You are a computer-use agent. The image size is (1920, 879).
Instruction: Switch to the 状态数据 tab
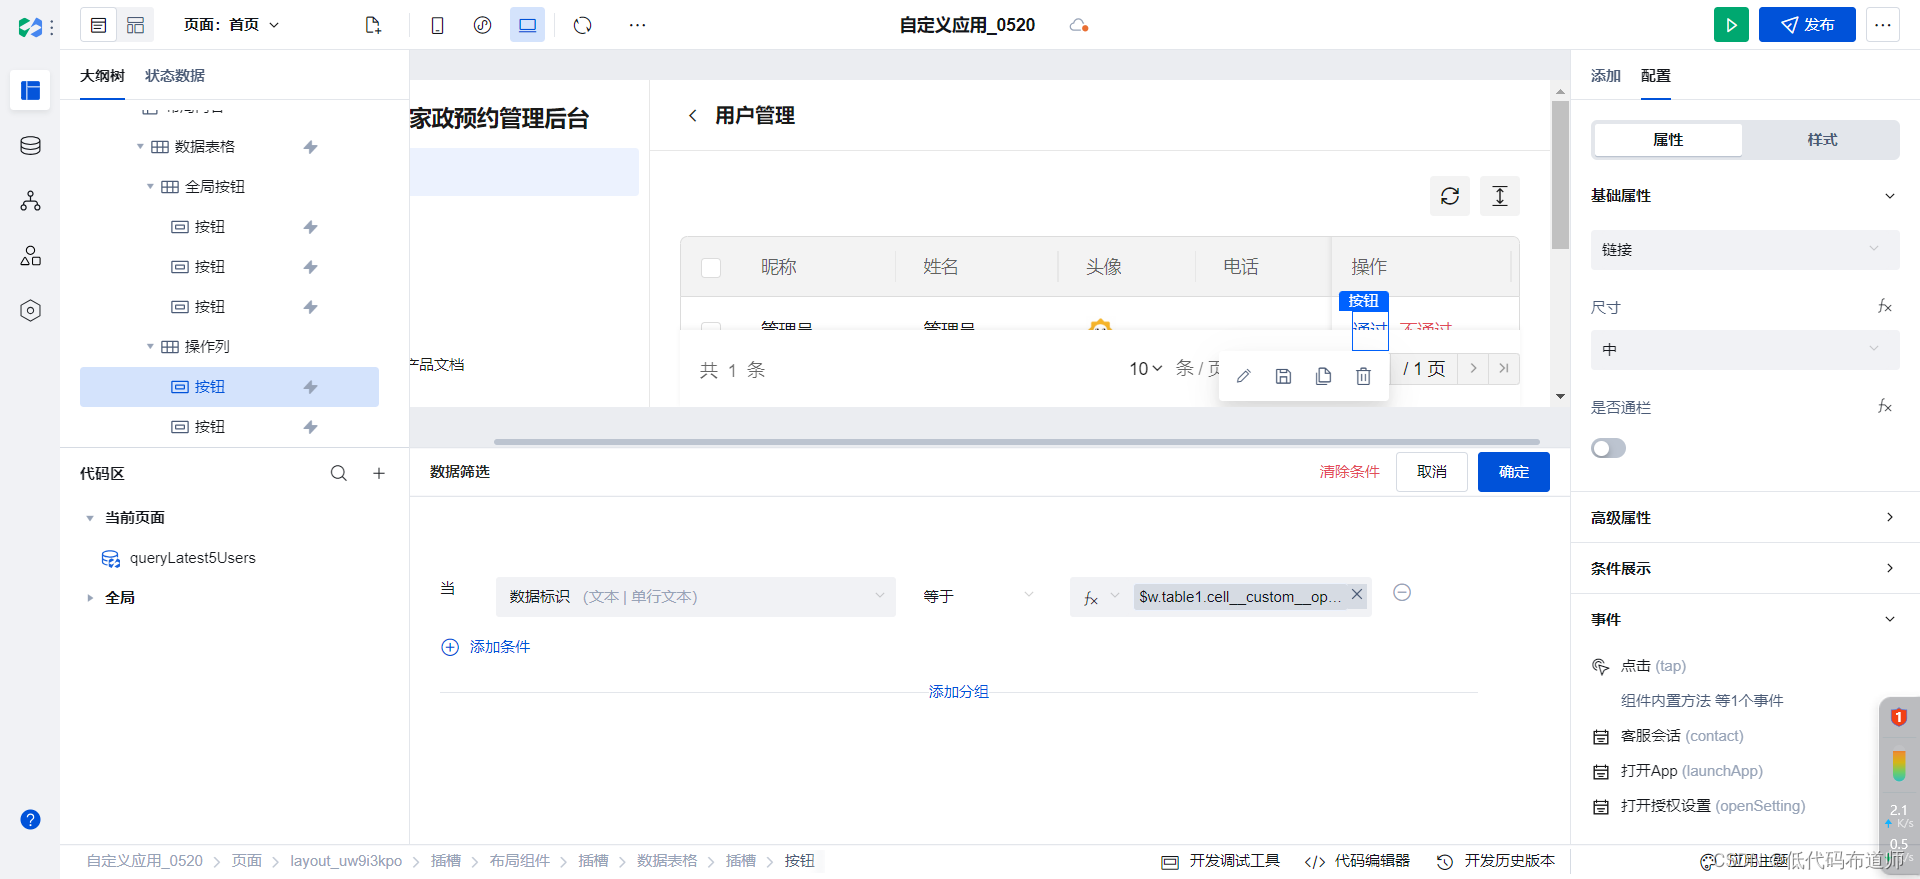(175, 76)
